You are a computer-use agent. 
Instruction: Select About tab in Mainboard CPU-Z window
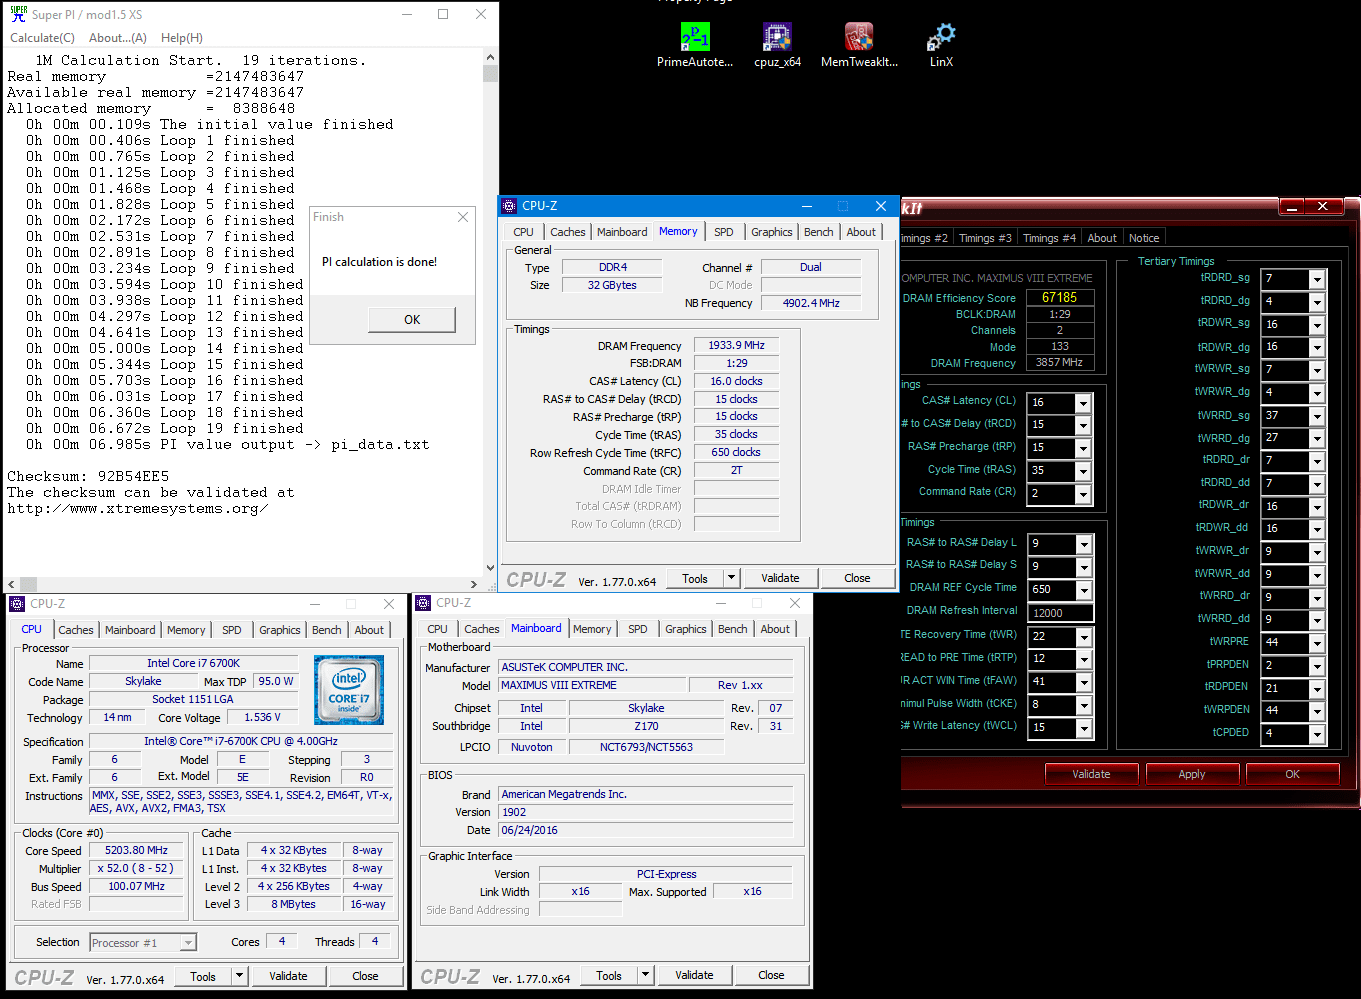pyautogui.click(x=775, y=629)
